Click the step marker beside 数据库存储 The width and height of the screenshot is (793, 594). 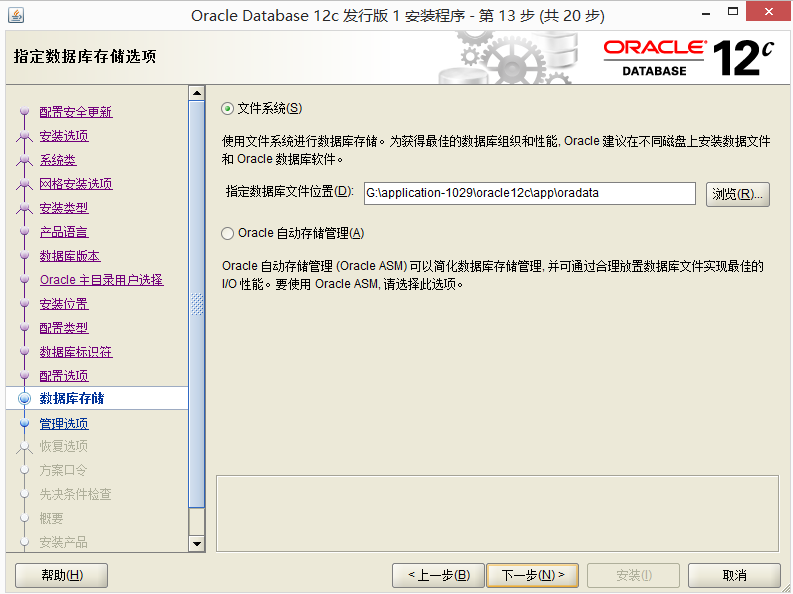24,398
